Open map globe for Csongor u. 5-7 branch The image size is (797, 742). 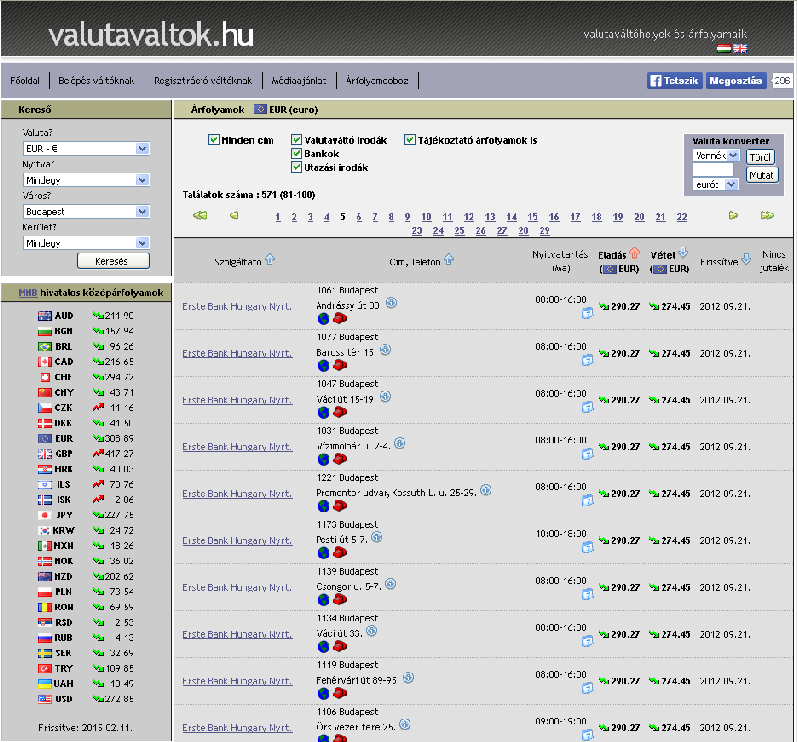click(323, 600)
